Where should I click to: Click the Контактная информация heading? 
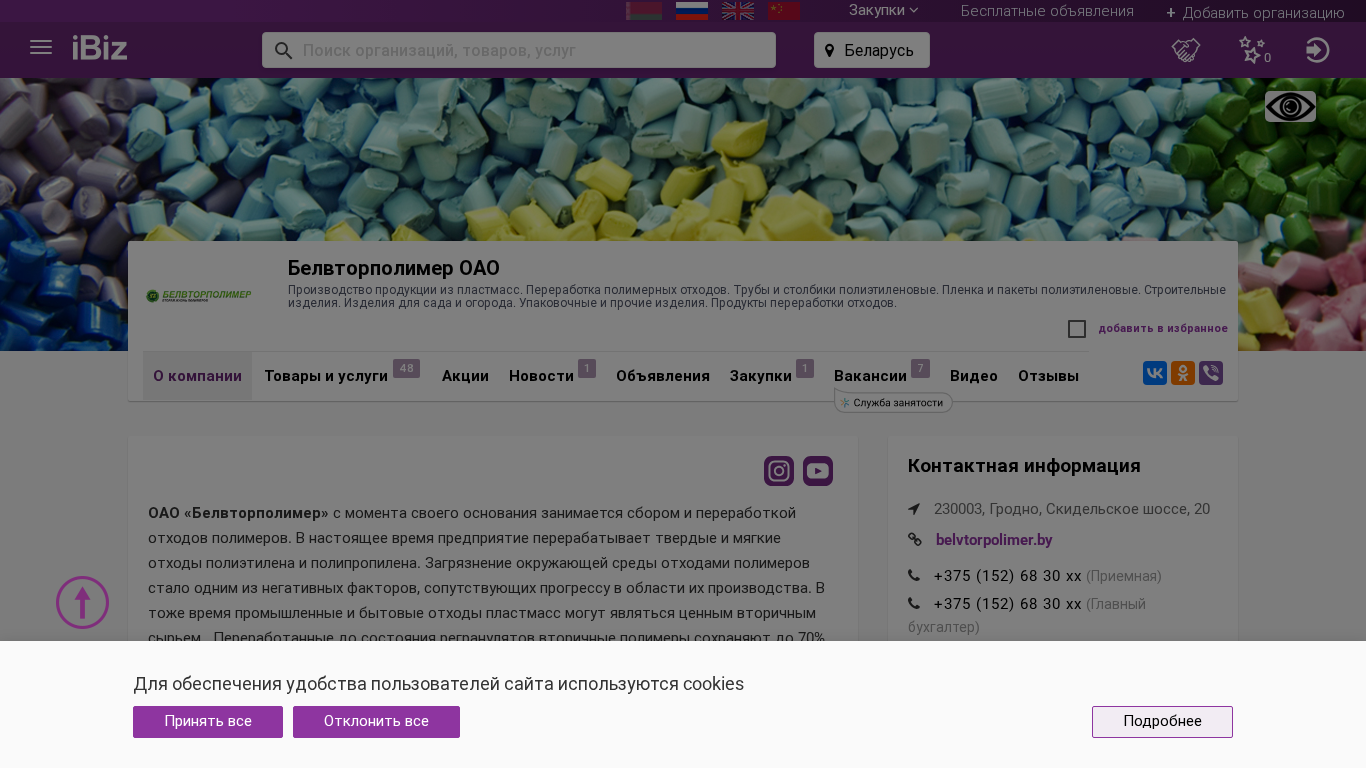[x=1024, y=466]
